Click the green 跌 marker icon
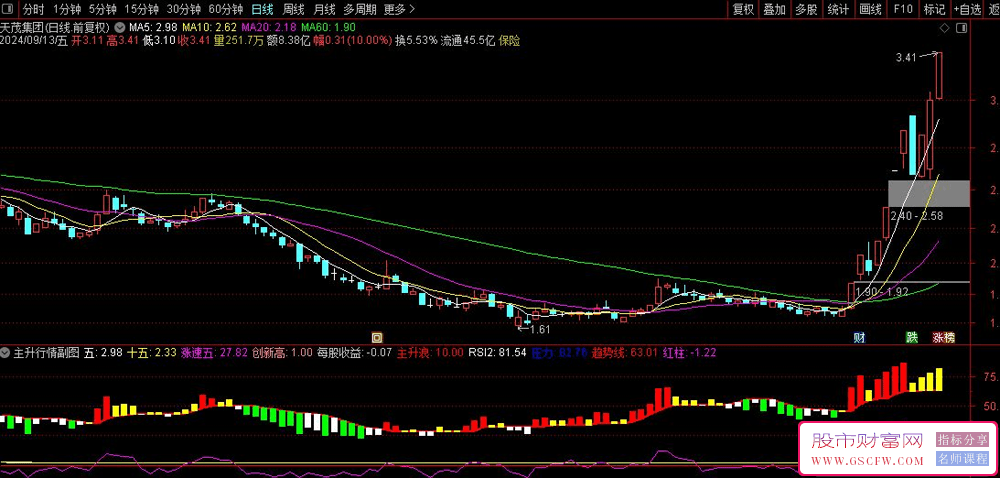Screen dimensions: 1000x478 tap(911, 337)
